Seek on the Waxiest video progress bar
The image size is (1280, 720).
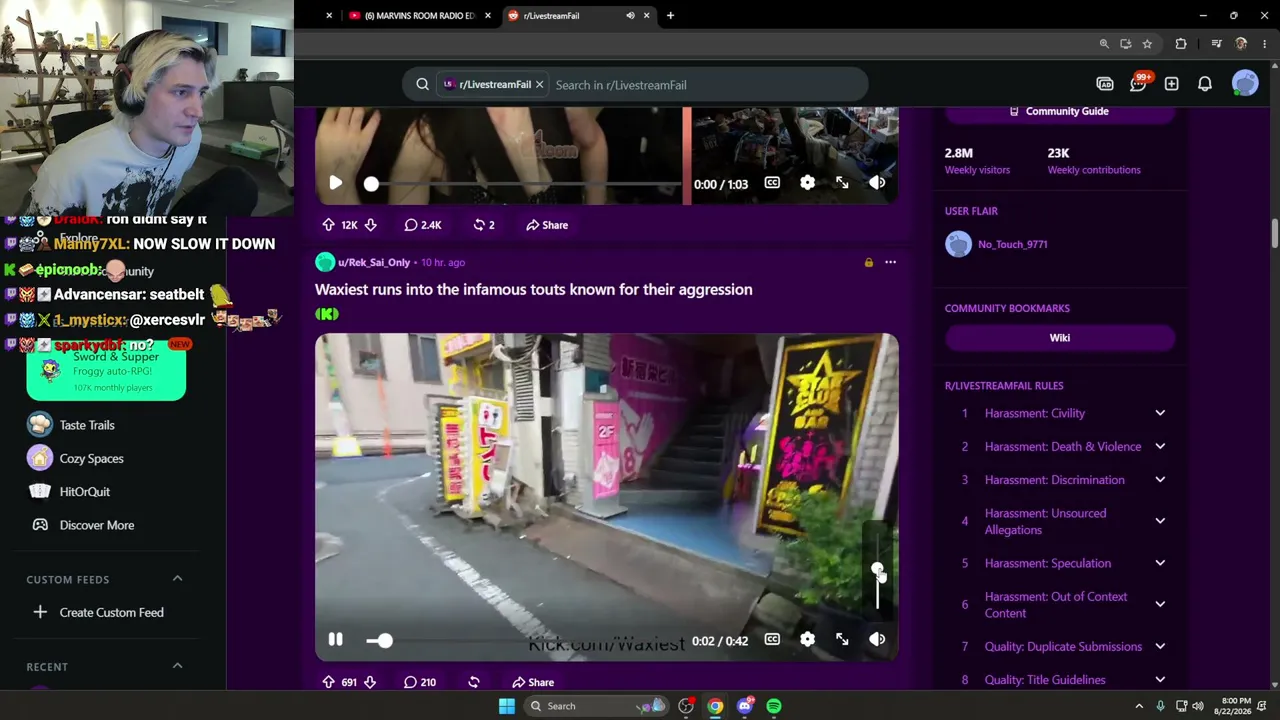(x=523, y=640)
